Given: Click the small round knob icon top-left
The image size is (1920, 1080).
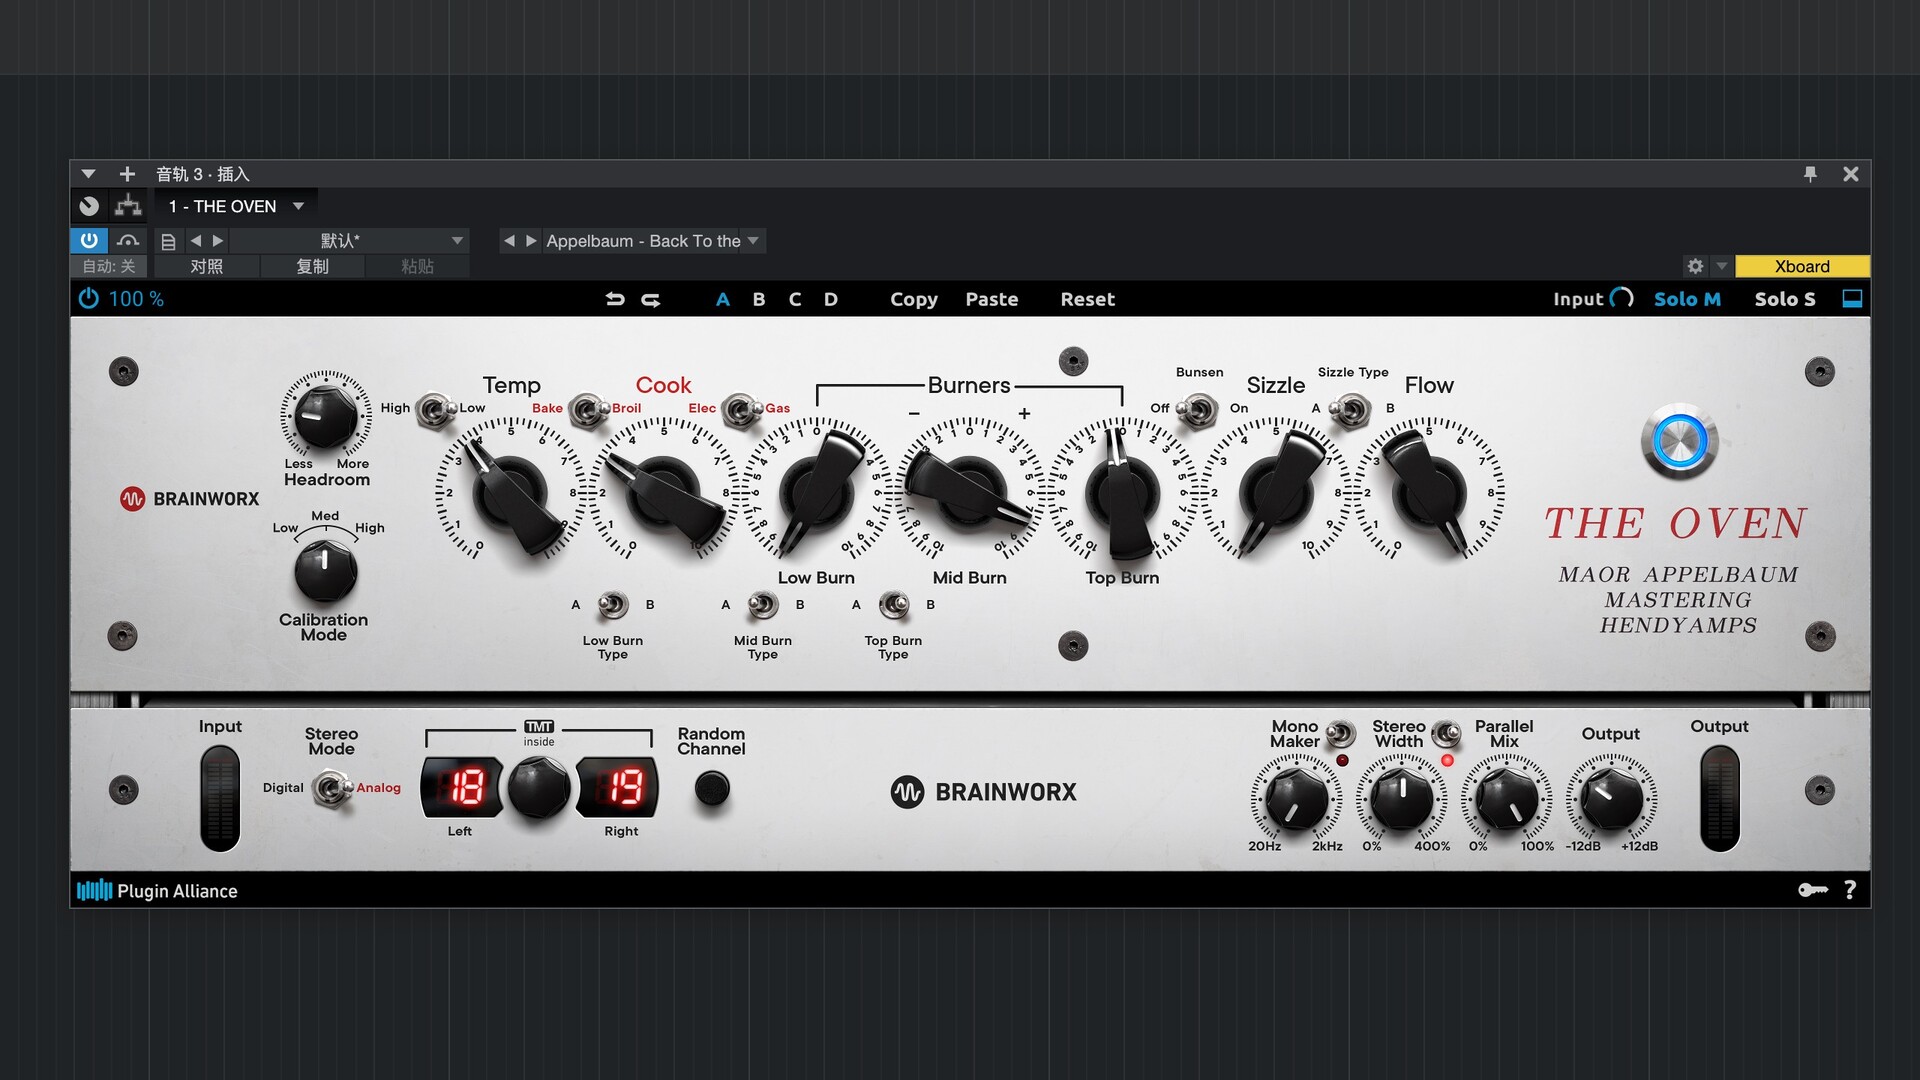Looking at the screenshot, I should pyautogui.click(x=89, y=206).
